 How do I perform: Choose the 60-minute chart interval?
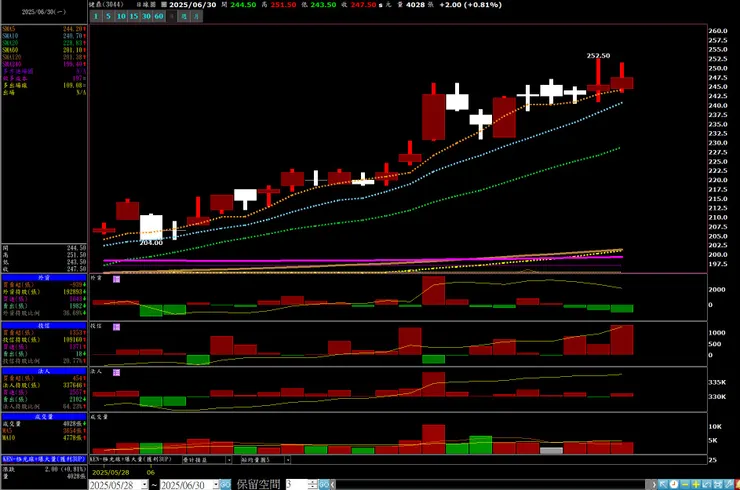159,17
